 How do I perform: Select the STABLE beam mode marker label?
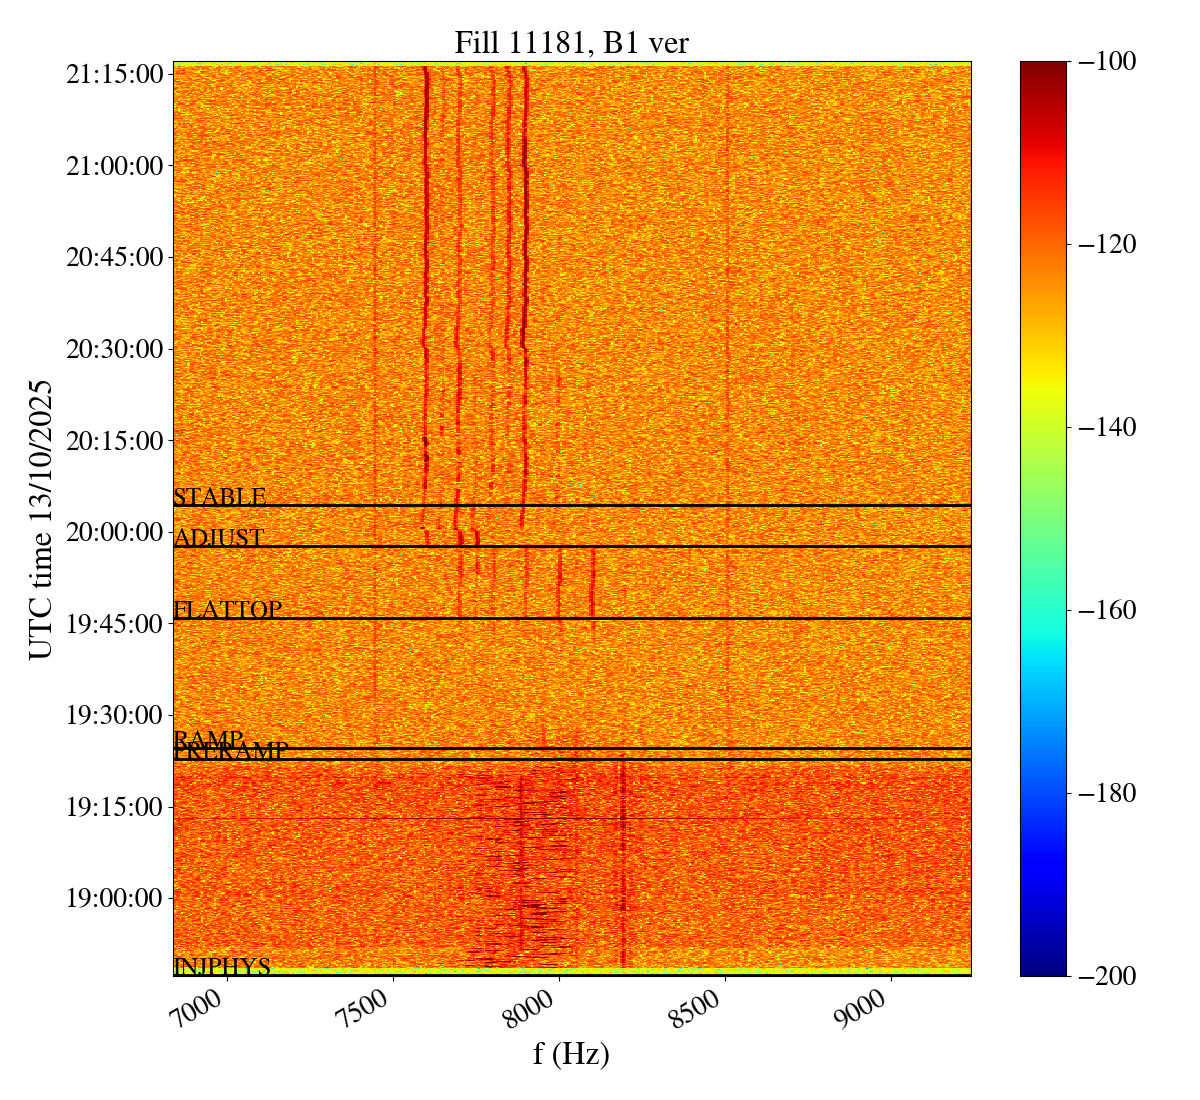pos(219,497)
